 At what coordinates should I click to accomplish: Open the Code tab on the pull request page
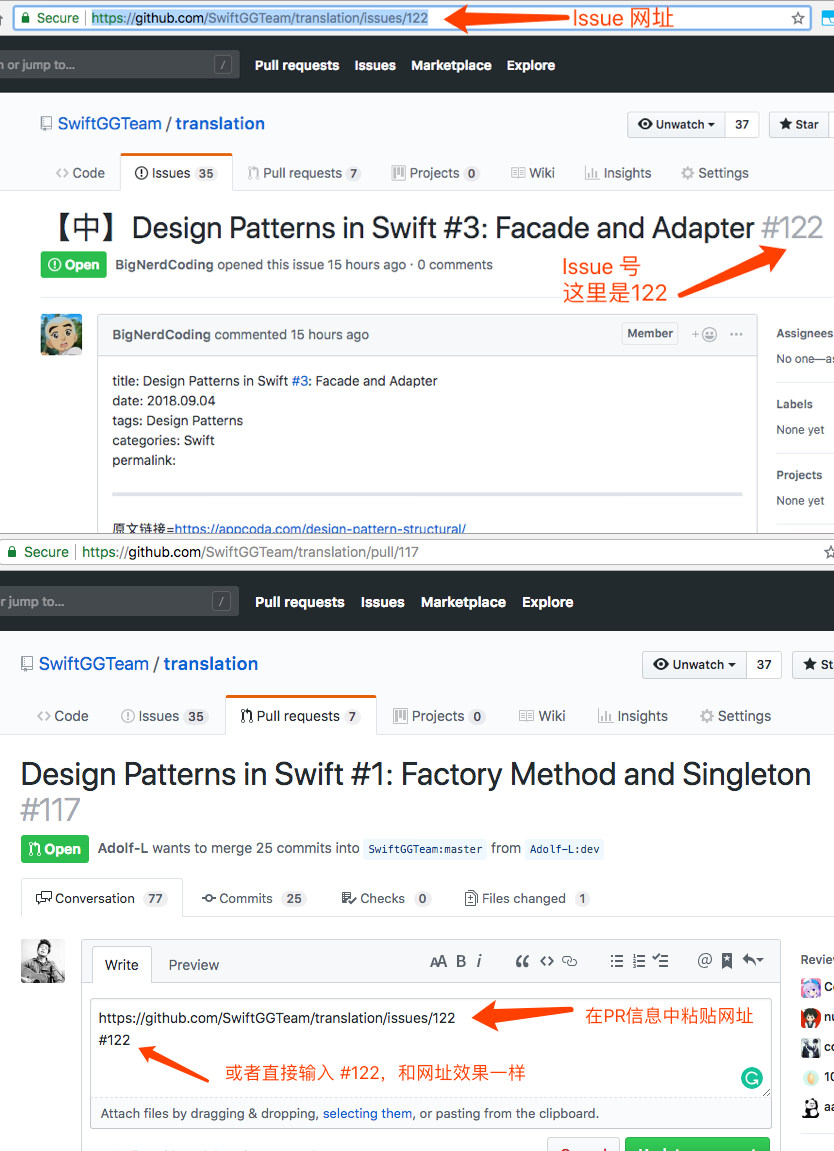coord(63,716)
